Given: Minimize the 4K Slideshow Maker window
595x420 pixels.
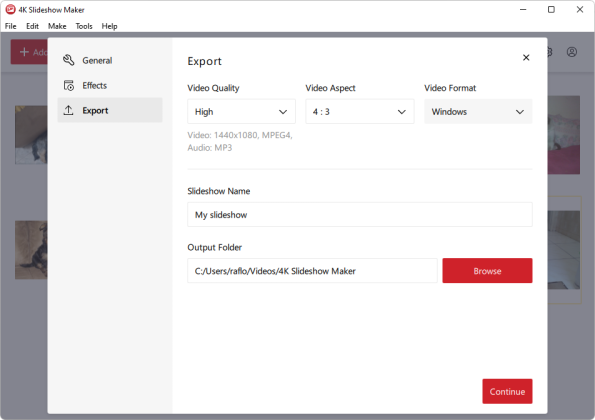Looking at the screenshot, I should click(x=523, y=9).
